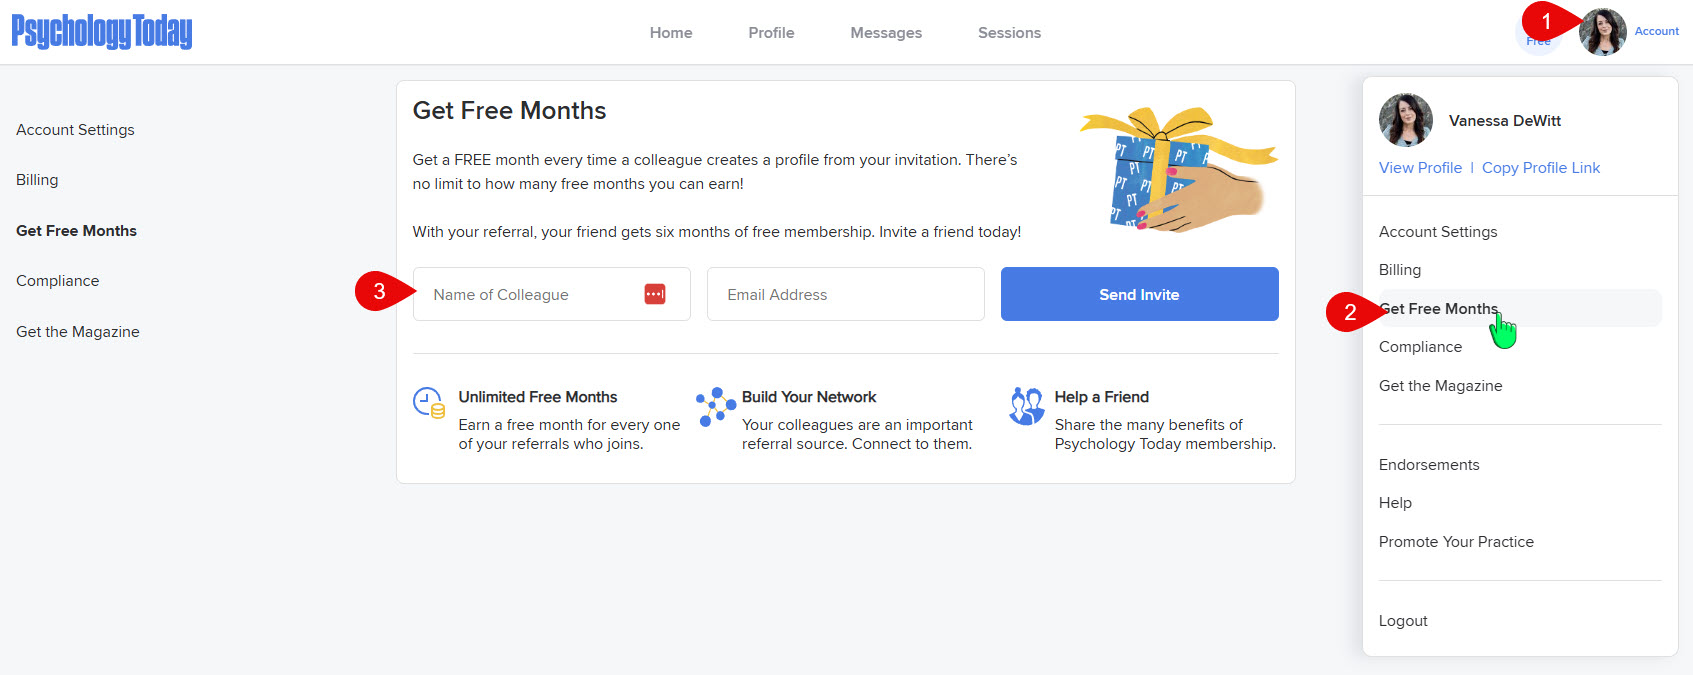The height and width of the screenshot is (675, 1693).
Task: Click the Copy Profile Link link
Action: tap(1541, 168)
